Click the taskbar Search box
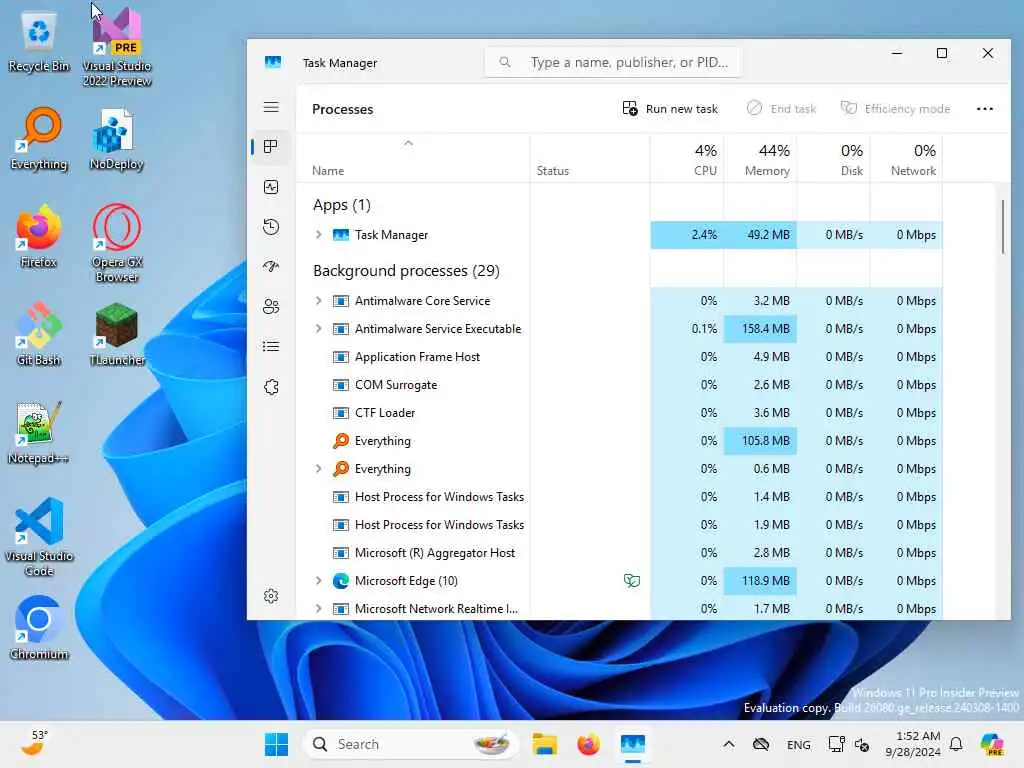 pyautogui.click(x=410, y=744)
